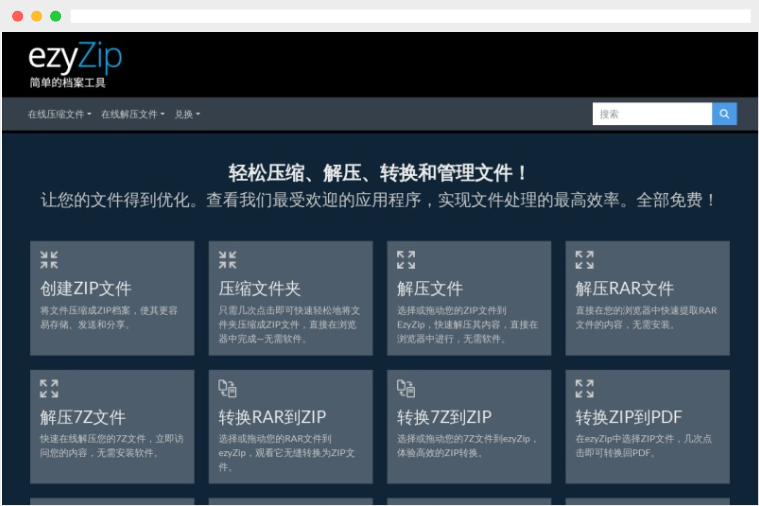759x506 pixels.
Task: Click the expand icon above 转换ZIP到PDF
Action: [x=584, y=388]
